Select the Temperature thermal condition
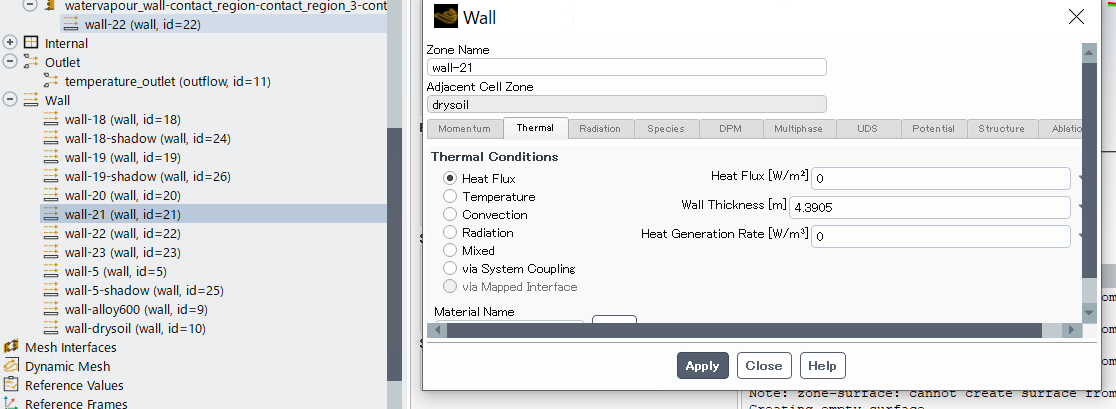Screen dimensions: 1116x409 pyautogui.click(x=450, y=197)
